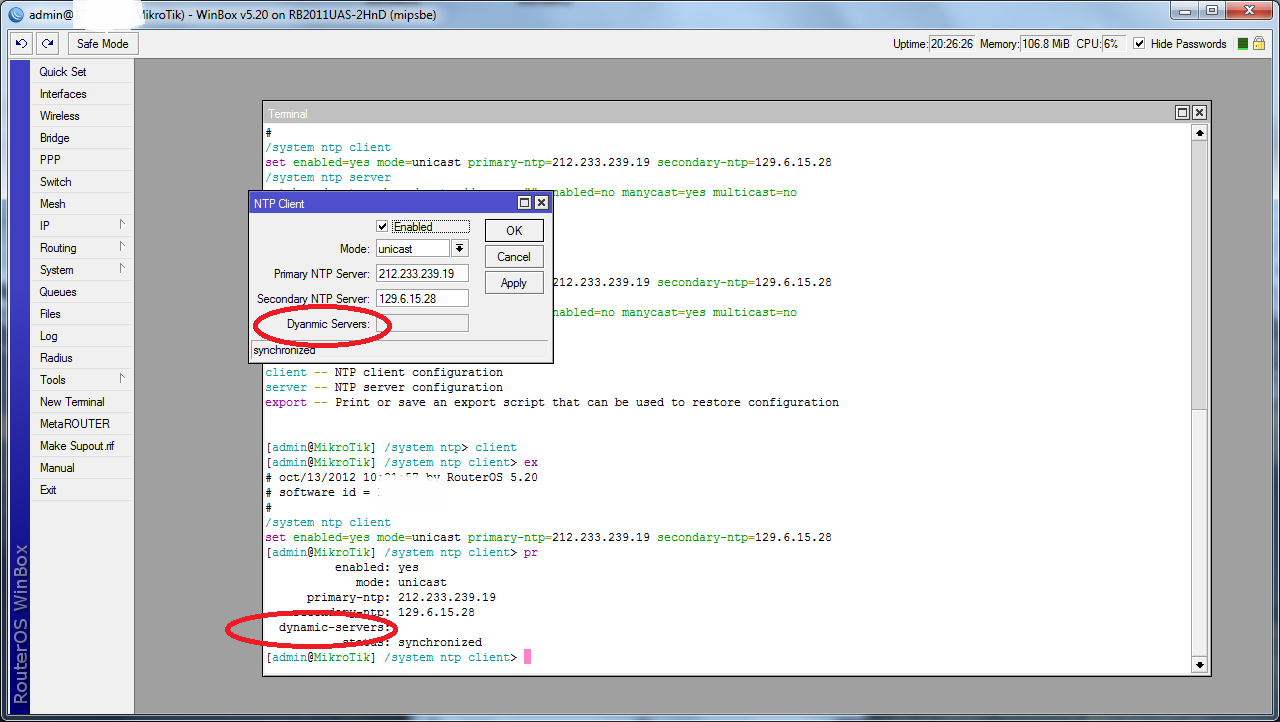Open the Mode dropdown arrow
The height and width of the screenshot is (722, 1280).
tap(459, 249)
